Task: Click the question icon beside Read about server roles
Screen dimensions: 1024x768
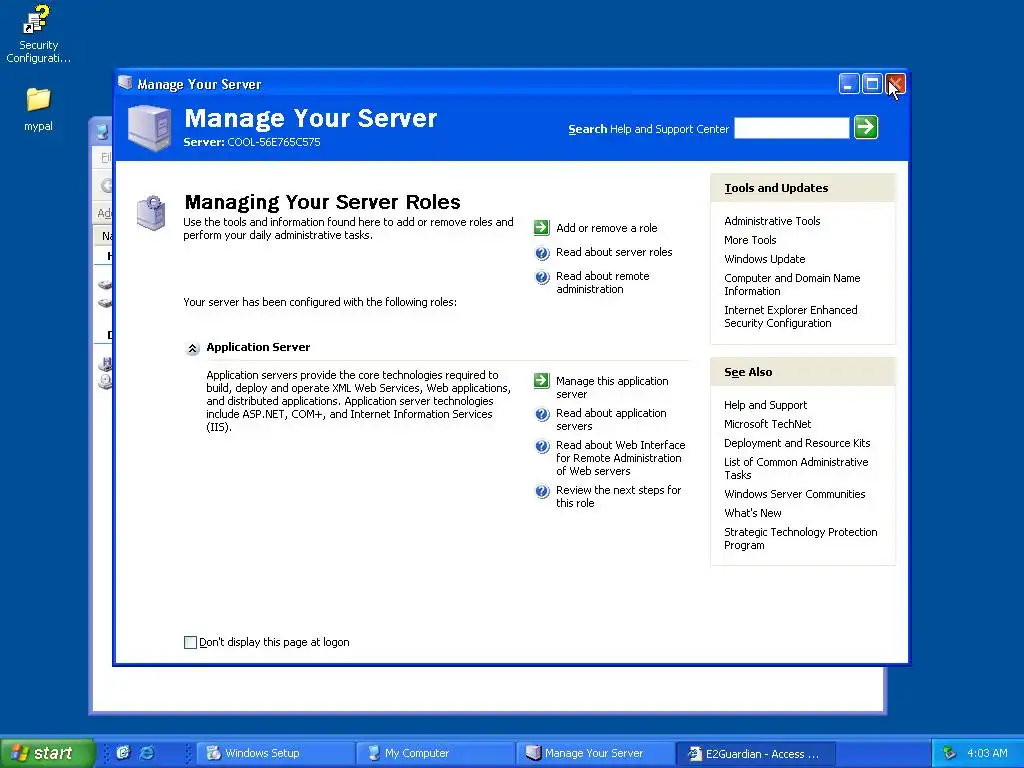Action: click(542, 253)
